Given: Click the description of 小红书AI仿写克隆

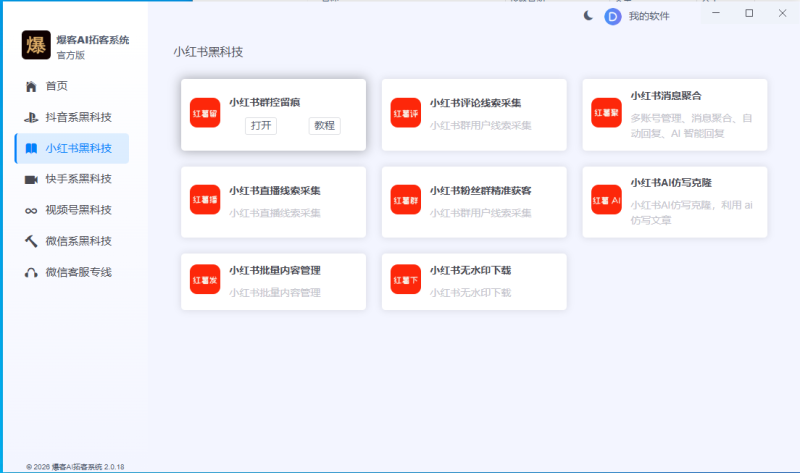Looking at the screenshot, I should (691, 213).
